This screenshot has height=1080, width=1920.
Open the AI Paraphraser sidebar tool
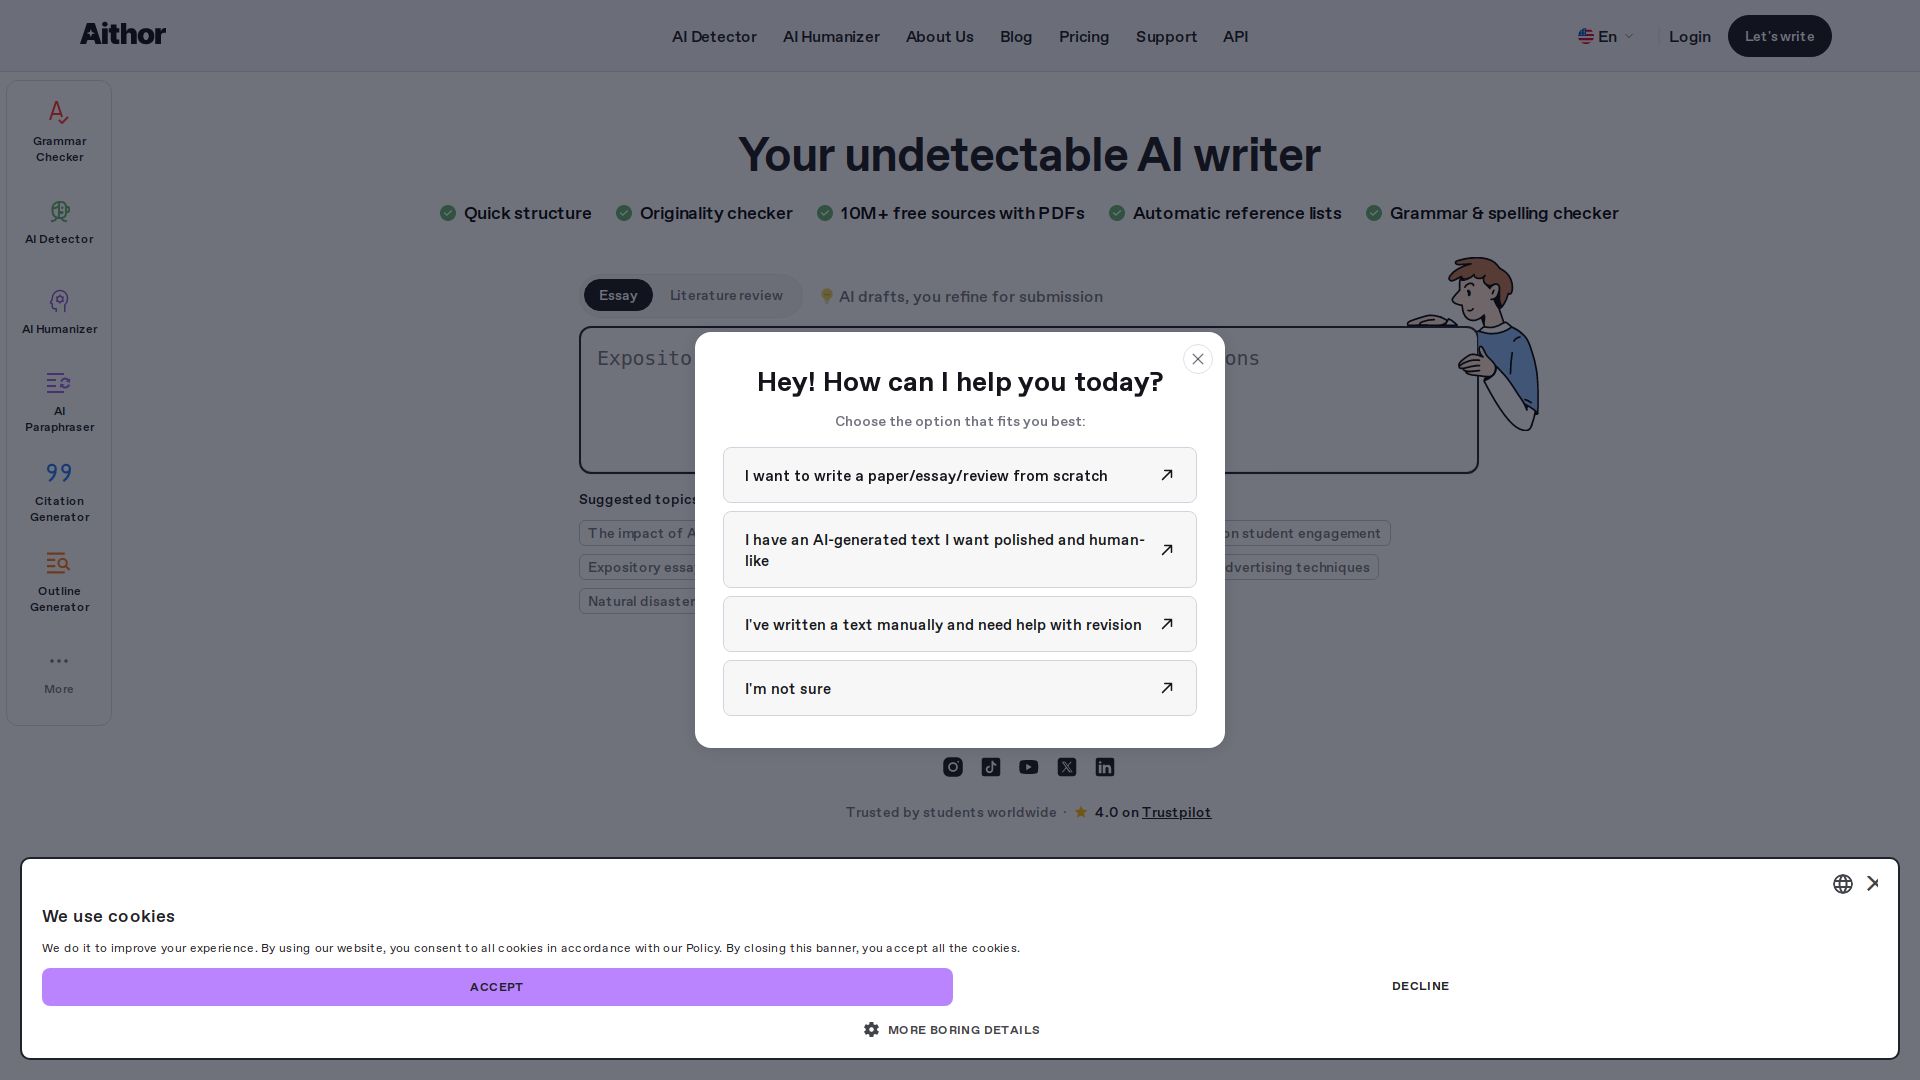(x=59, y=402)
